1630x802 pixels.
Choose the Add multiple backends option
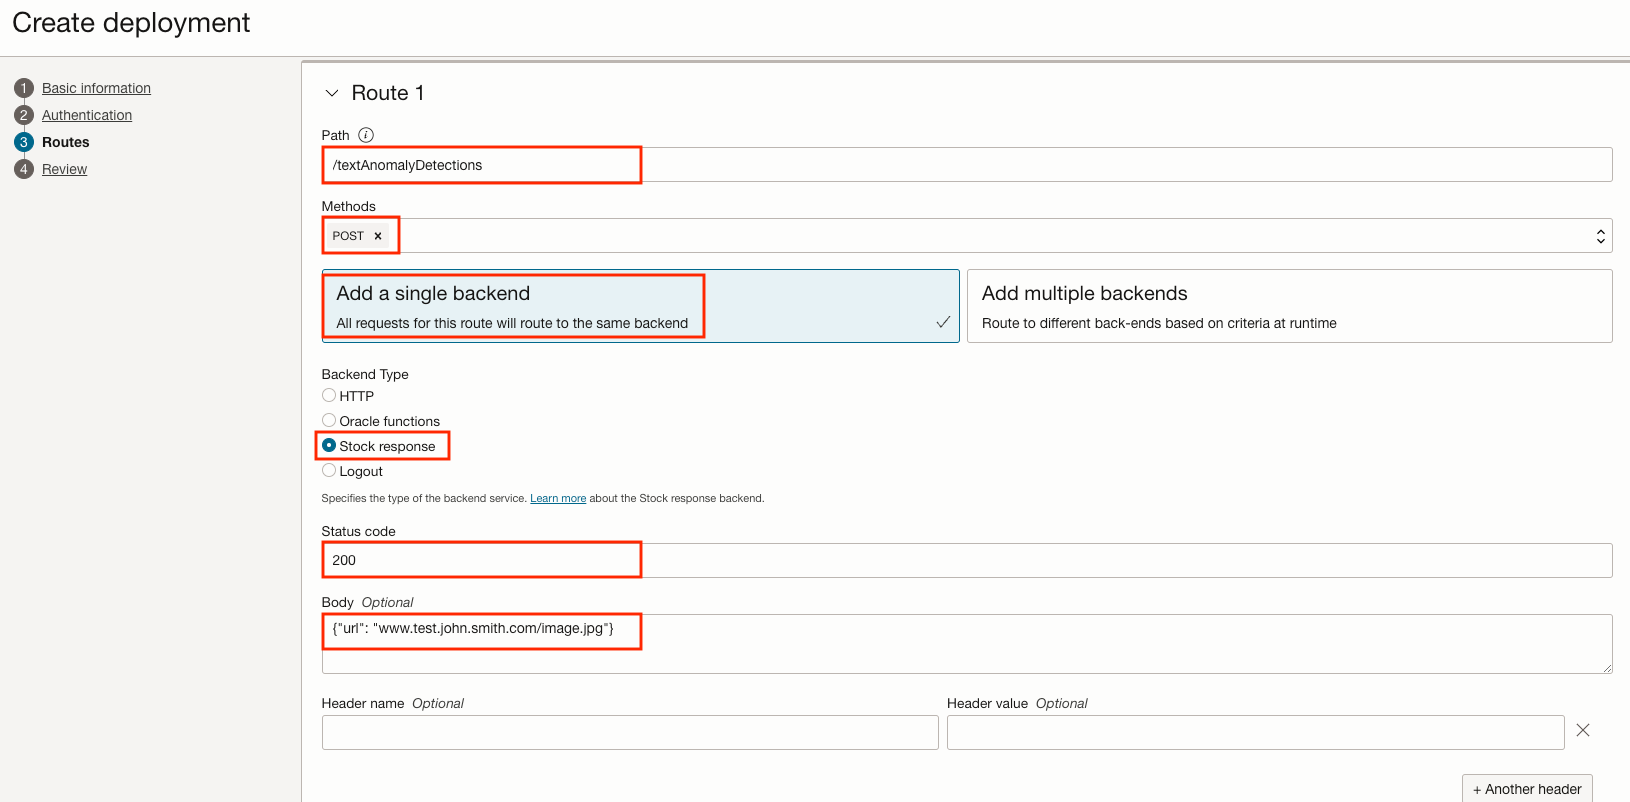click(x=1288, y=306)
